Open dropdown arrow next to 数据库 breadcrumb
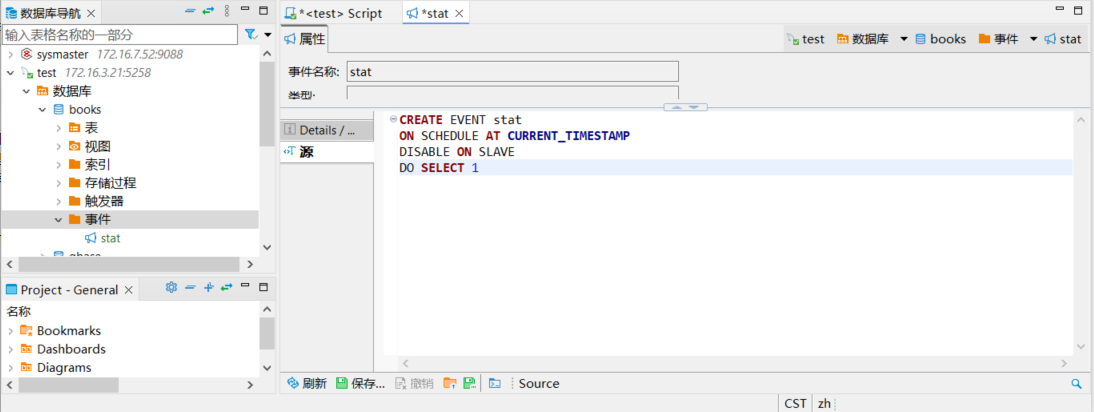The width and height of the screenshot is (1094, 412). [x=904, y=39]
